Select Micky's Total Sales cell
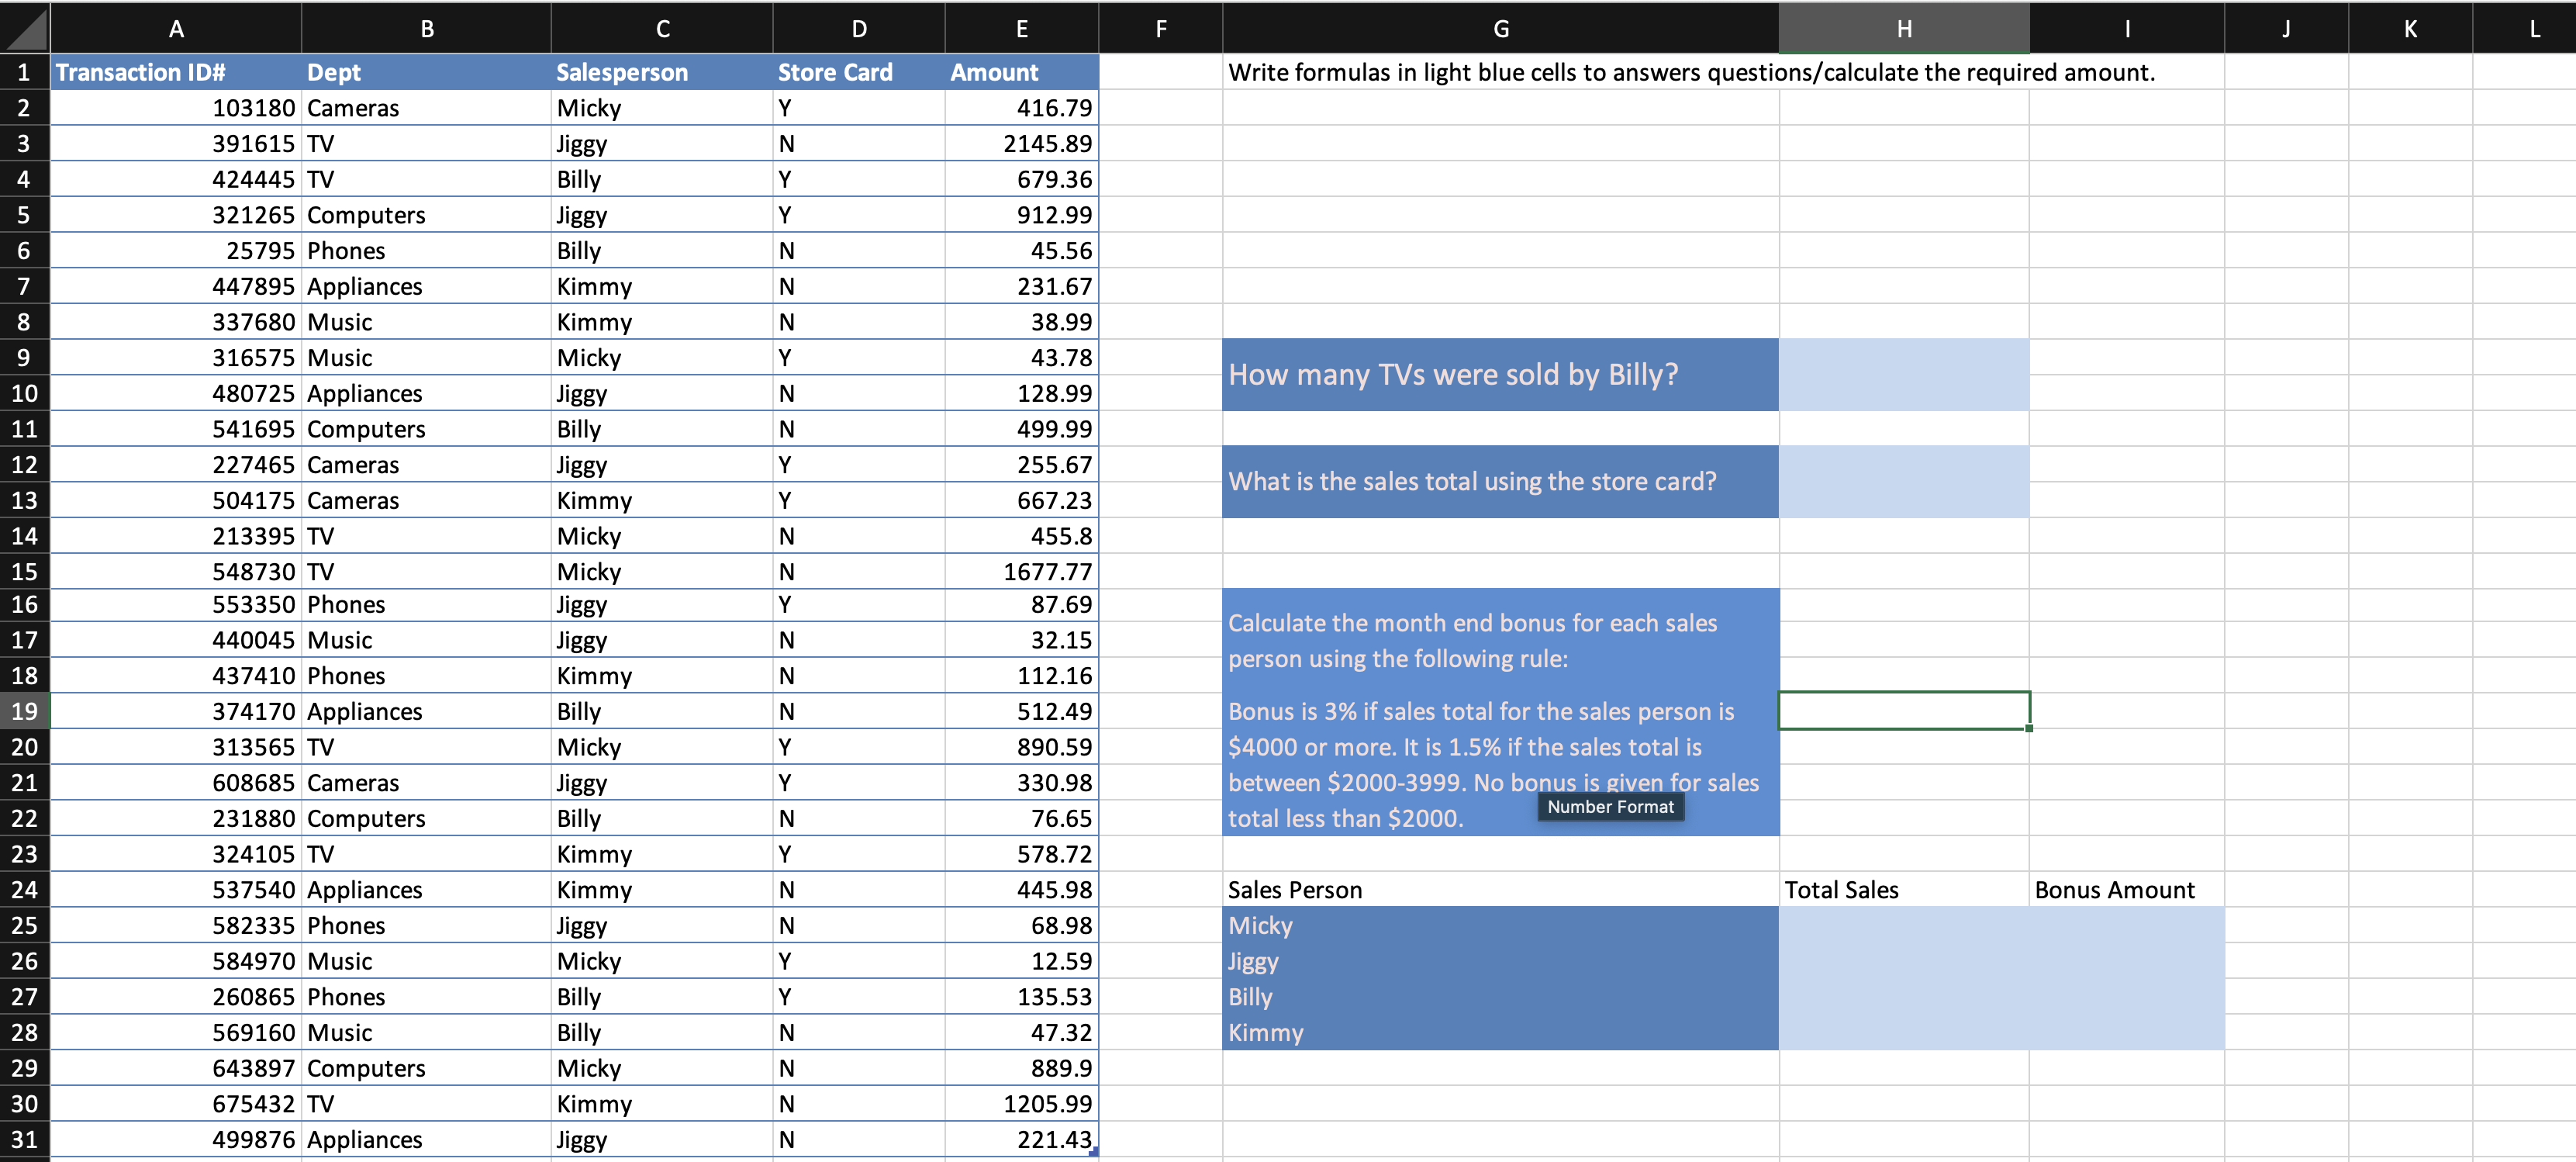 [1903, 925]
